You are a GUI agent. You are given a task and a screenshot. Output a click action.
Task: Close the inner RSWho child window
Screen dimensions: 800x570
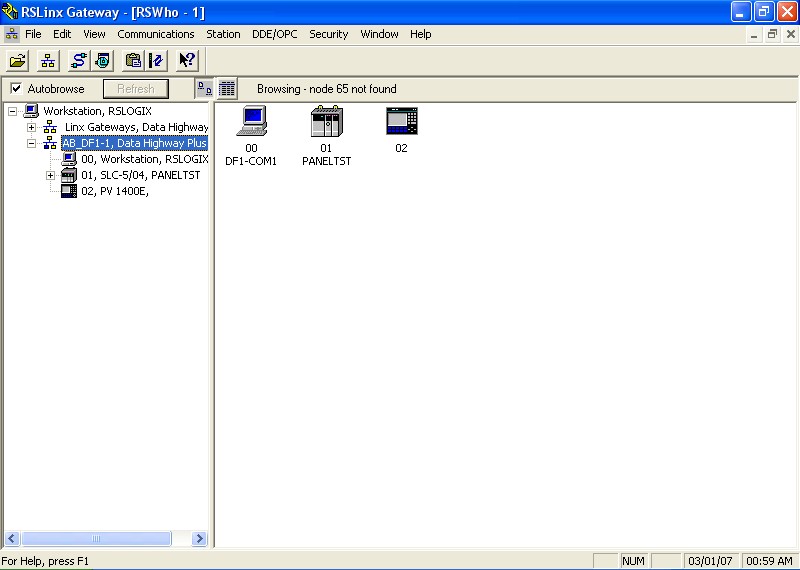pos(790,35)
